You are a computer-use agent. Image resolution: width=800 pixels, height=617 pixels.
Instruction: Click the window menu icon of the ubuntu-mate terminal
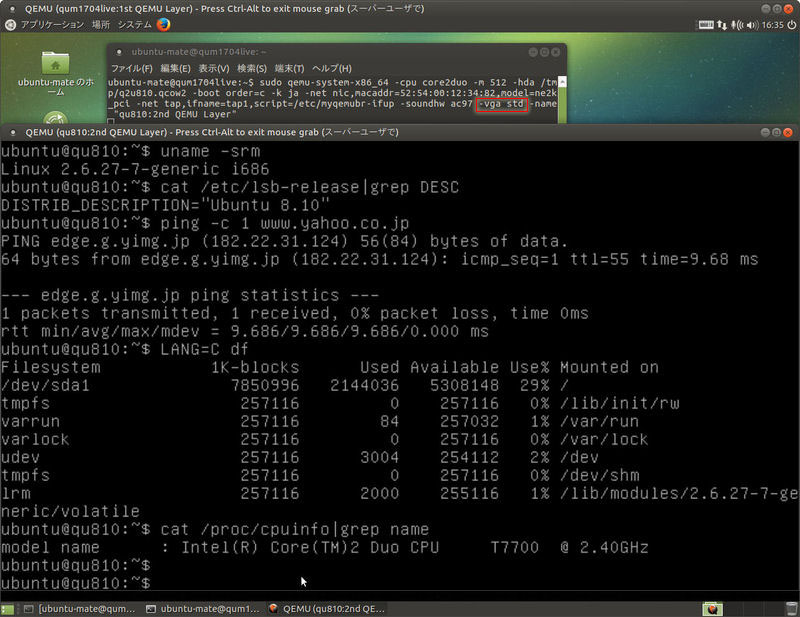[x=119, y=52]
